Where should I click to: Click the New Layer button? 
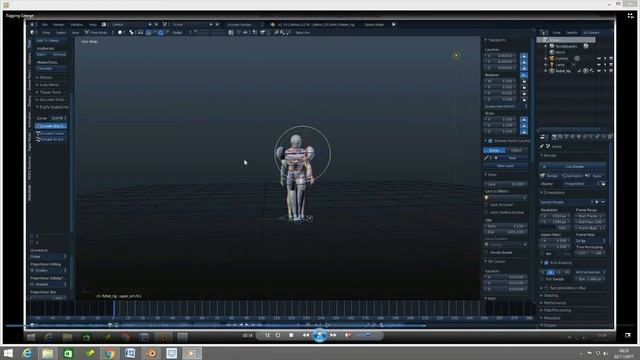click(505, 166)
